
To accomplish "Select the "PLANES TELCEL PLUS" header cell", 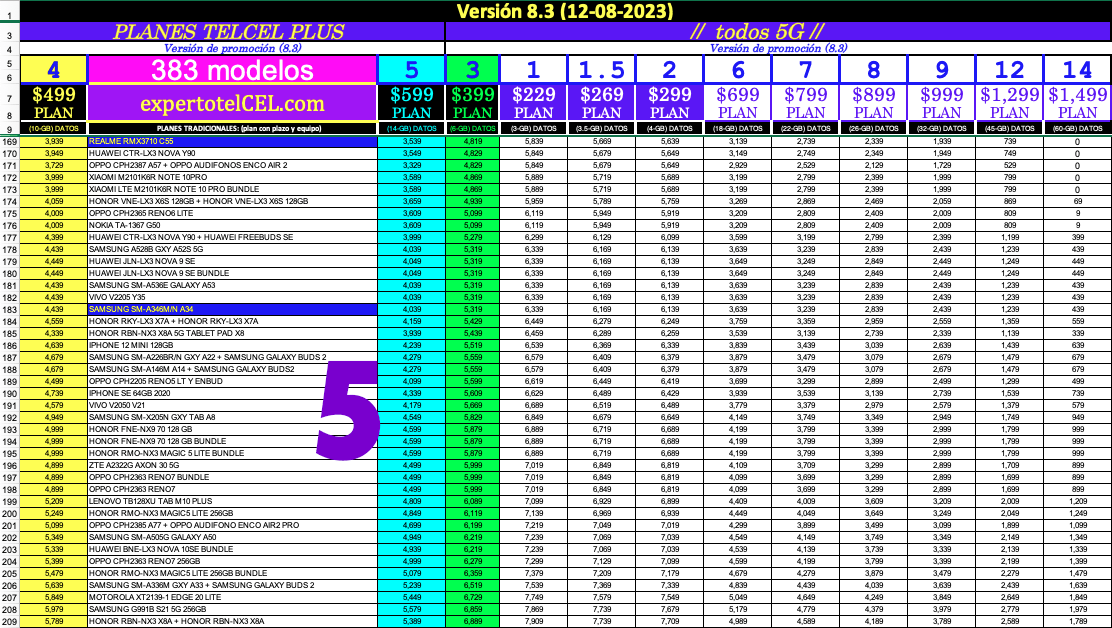I will coord(232,32).
